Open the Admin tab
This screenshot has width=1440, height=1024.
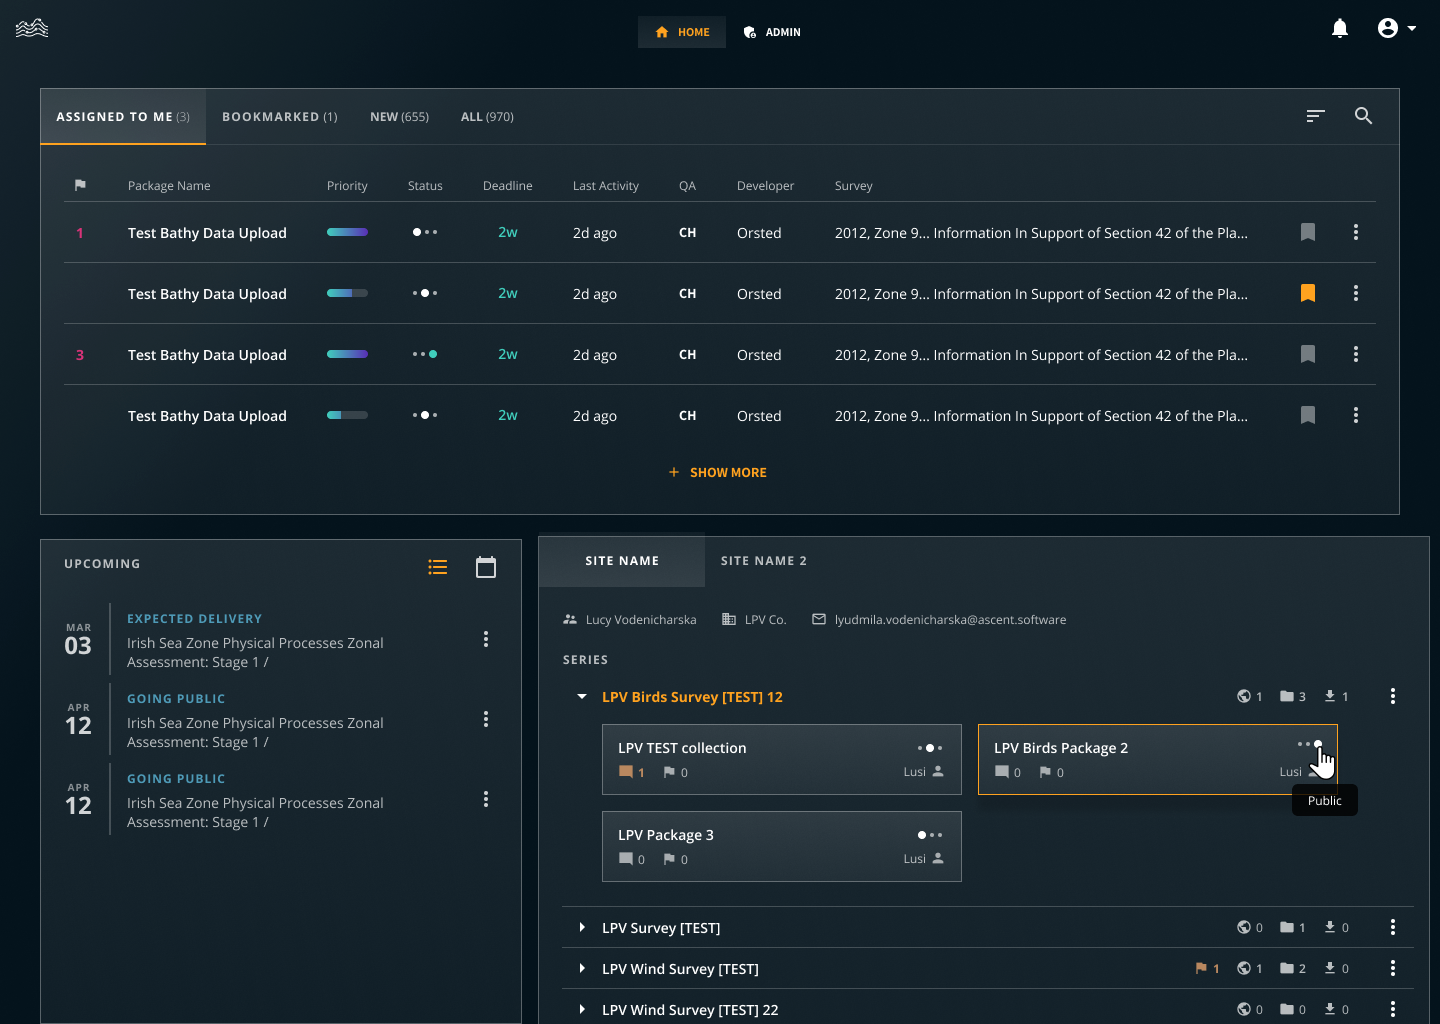772,32
